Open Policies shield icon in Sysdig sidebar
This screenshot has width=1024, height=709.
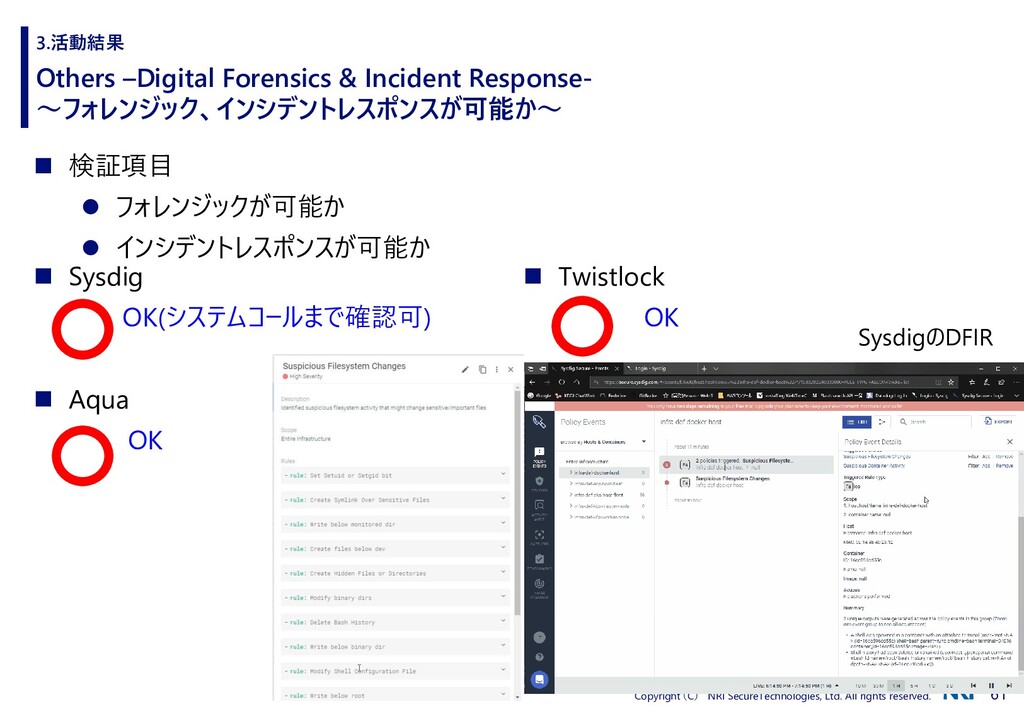point(539,482)
